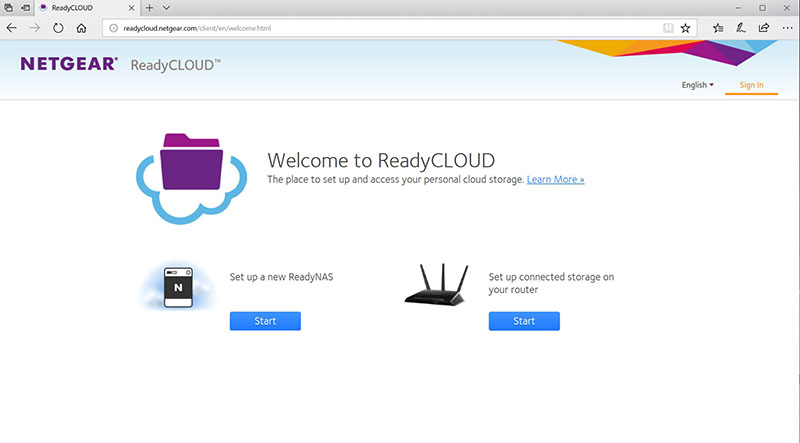
Task: Open the browser home page
Action: 82,28
